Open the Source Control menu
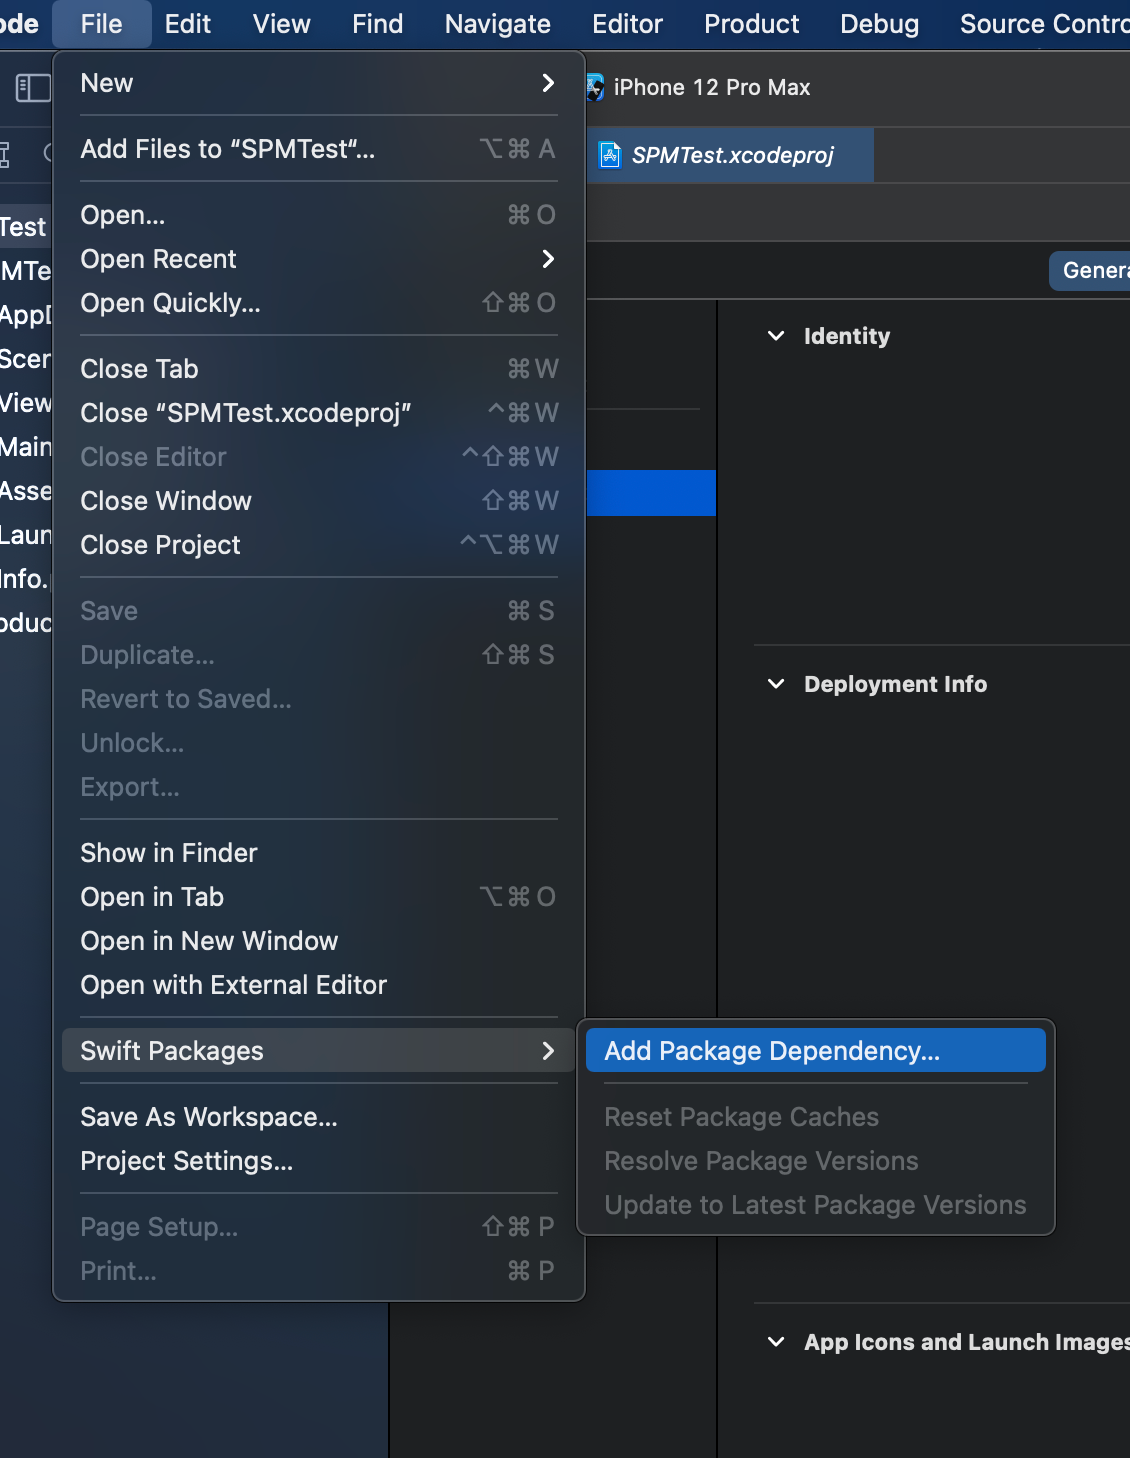 pos(1043,23)
